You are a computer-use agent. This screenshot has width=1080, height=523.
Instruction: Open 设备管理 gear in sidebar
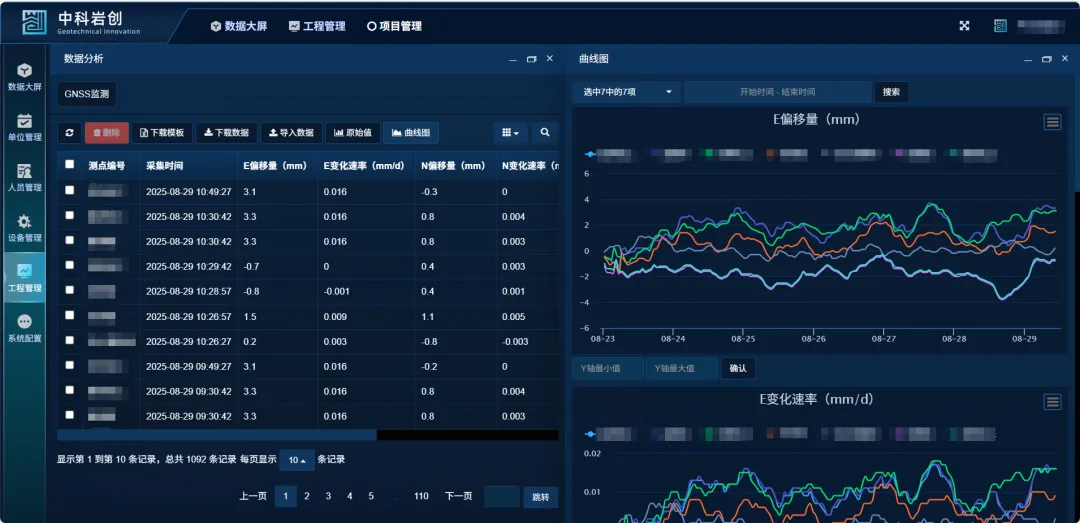pos(24,228)
